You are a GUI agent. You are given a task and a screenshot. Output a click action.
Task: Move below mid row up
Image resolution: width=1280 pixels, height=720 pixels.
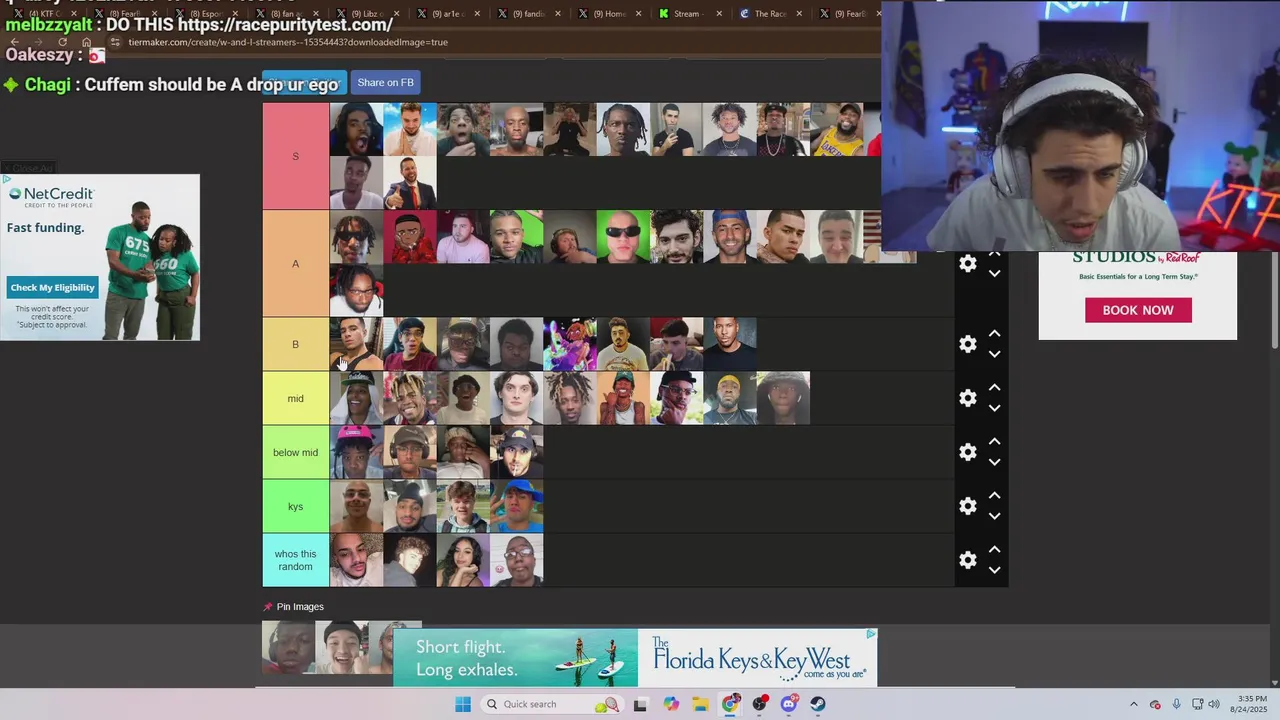point(994,441)
